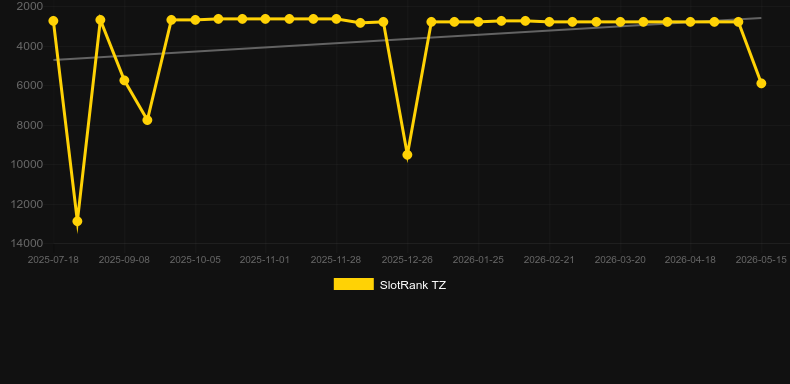Select the lowest data point near 13000
790x384 pixels.
[77, 221]
